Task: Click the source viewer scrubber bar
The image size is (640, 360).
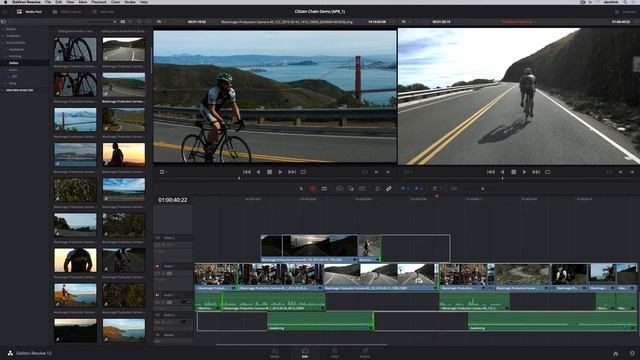Action: coord(275,178)
